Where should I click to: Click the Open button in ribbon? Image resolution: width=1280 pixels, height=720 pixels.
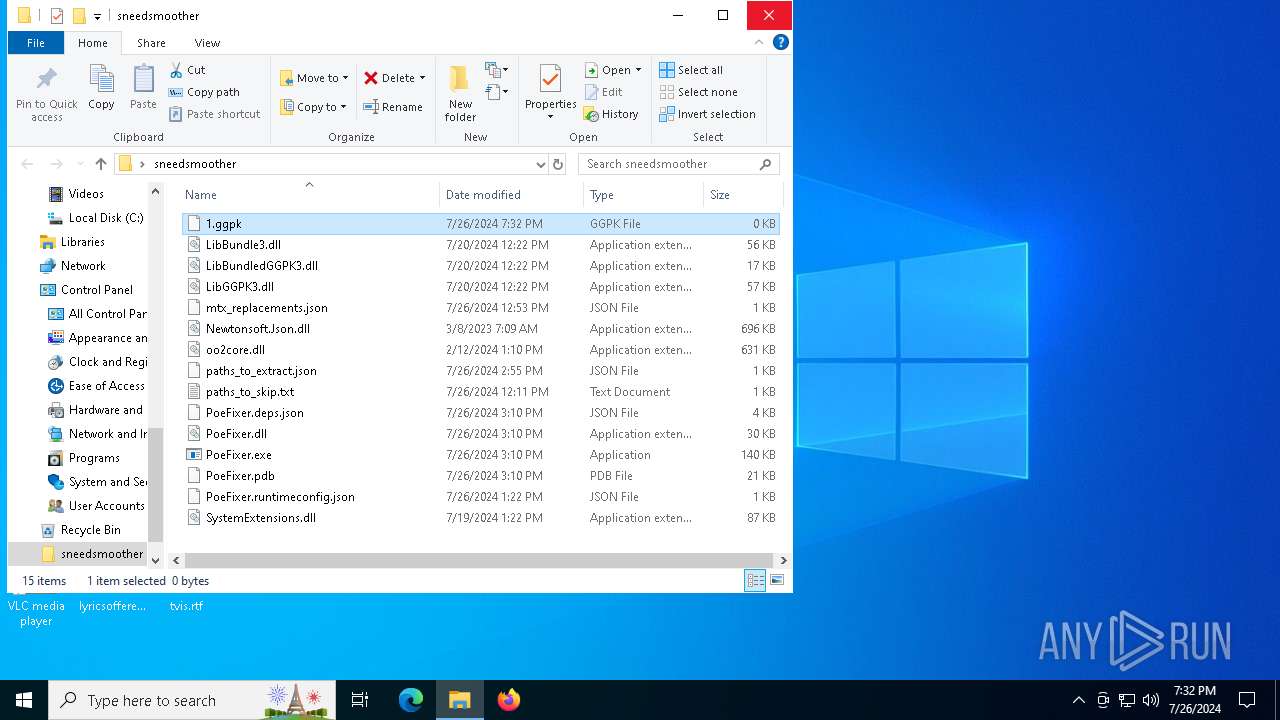tap(612, 70)
